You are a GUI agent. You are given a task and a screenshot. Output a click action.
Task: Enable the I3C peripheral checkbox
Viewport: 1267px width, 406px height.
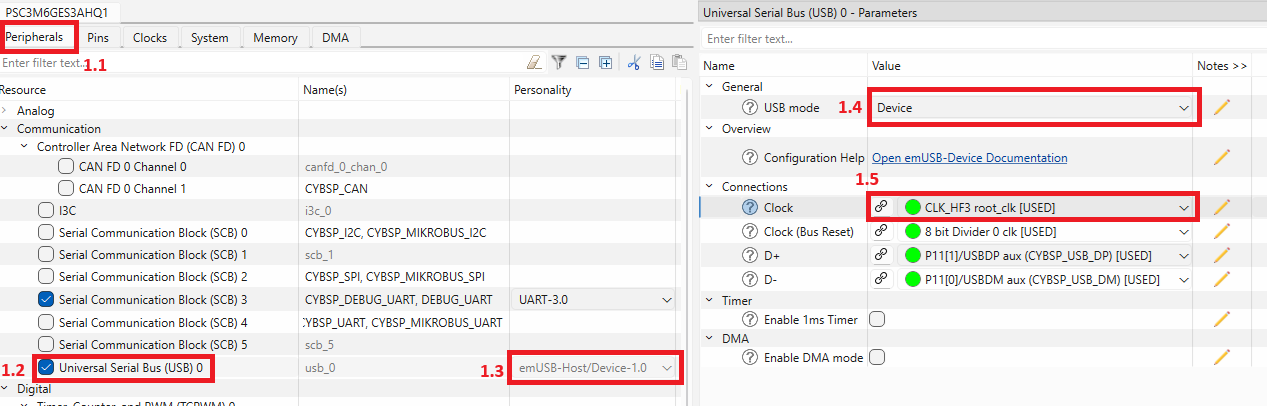coord(46,210)
